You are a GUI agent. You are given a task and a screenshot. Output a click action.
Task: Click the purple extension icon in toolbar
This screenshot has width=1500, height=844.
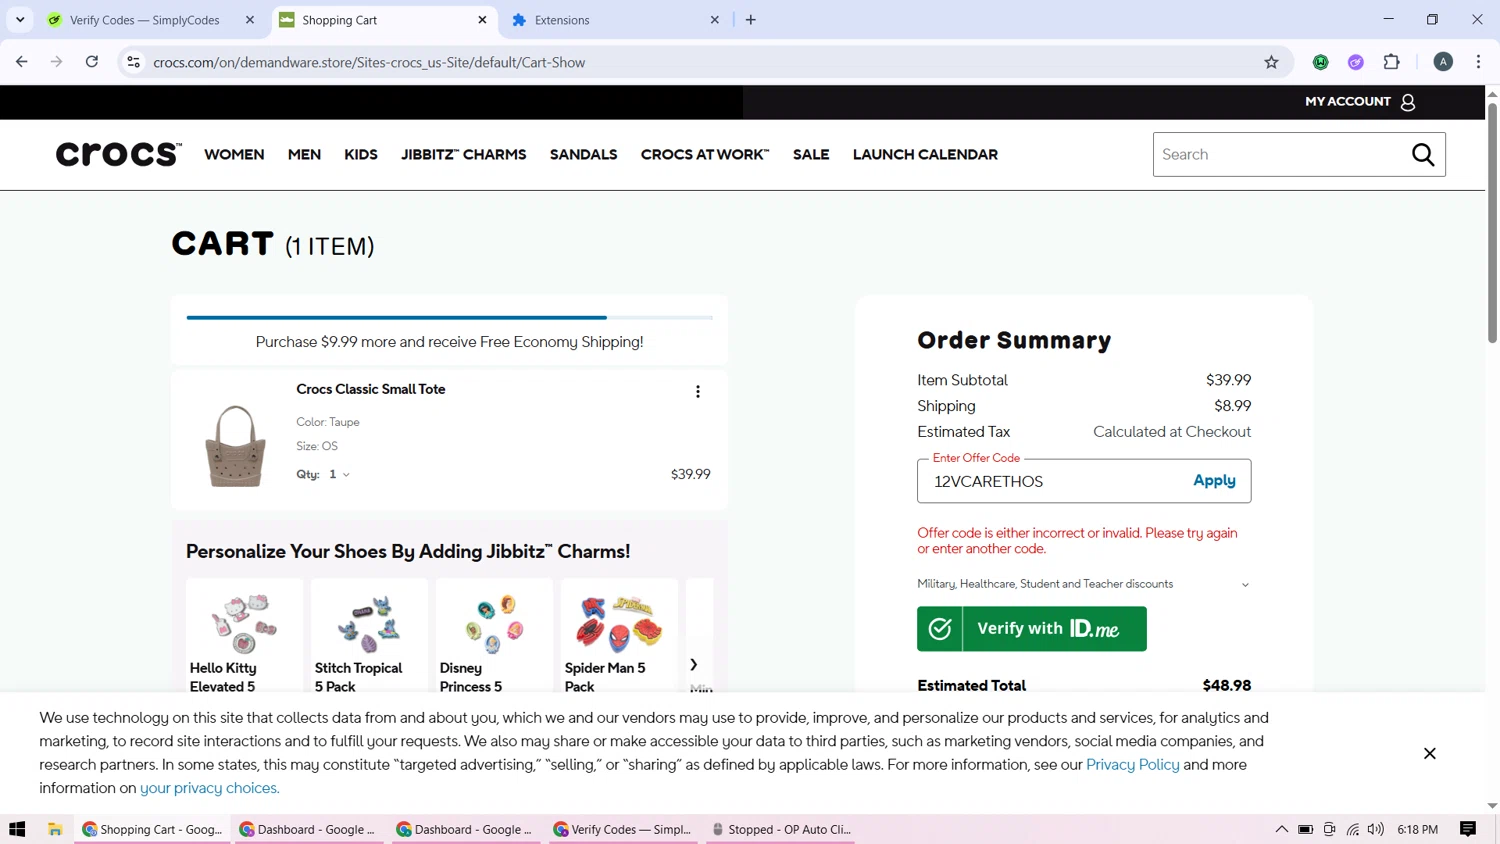click(1356, 62)
